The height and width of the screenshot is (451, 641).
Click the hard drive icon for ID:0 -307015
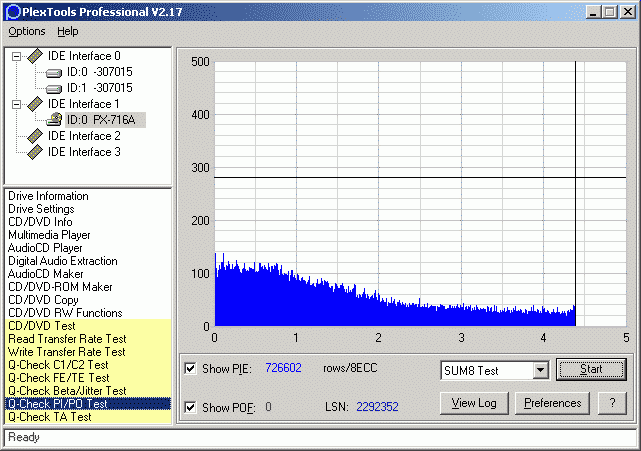(x=54, y=73)
